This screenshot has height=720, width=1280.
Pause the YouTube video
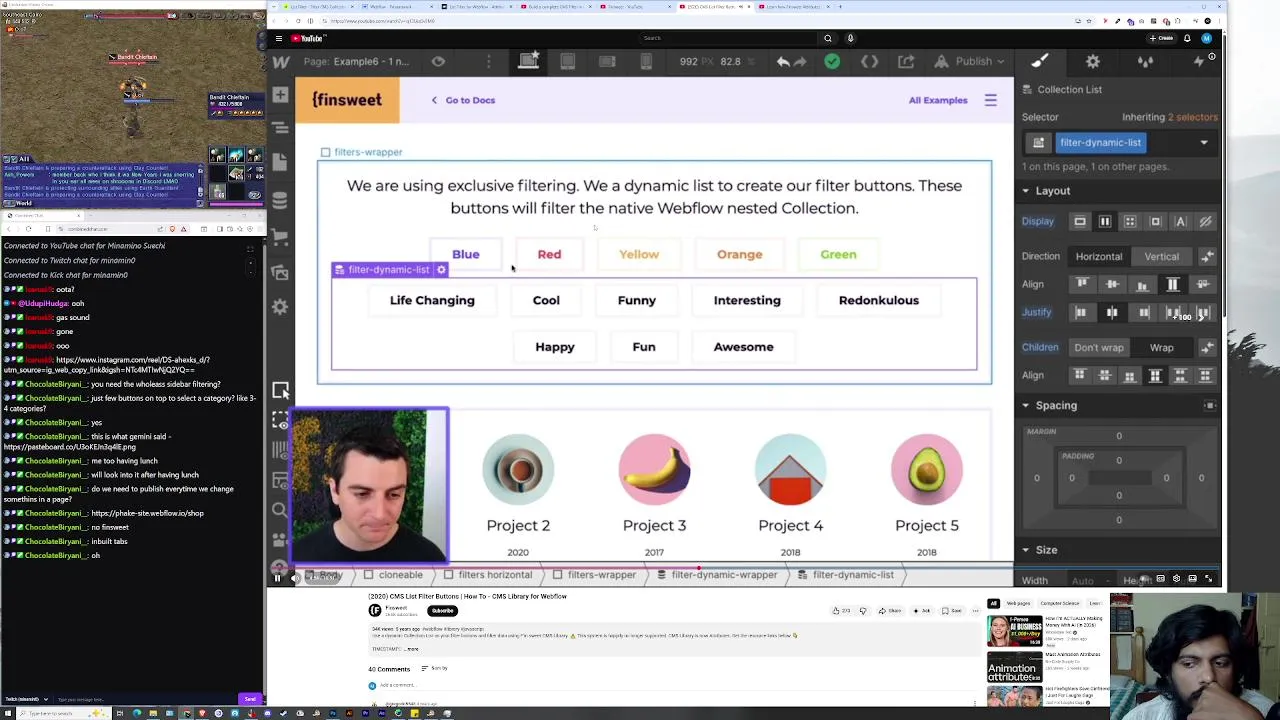(277, 578)
